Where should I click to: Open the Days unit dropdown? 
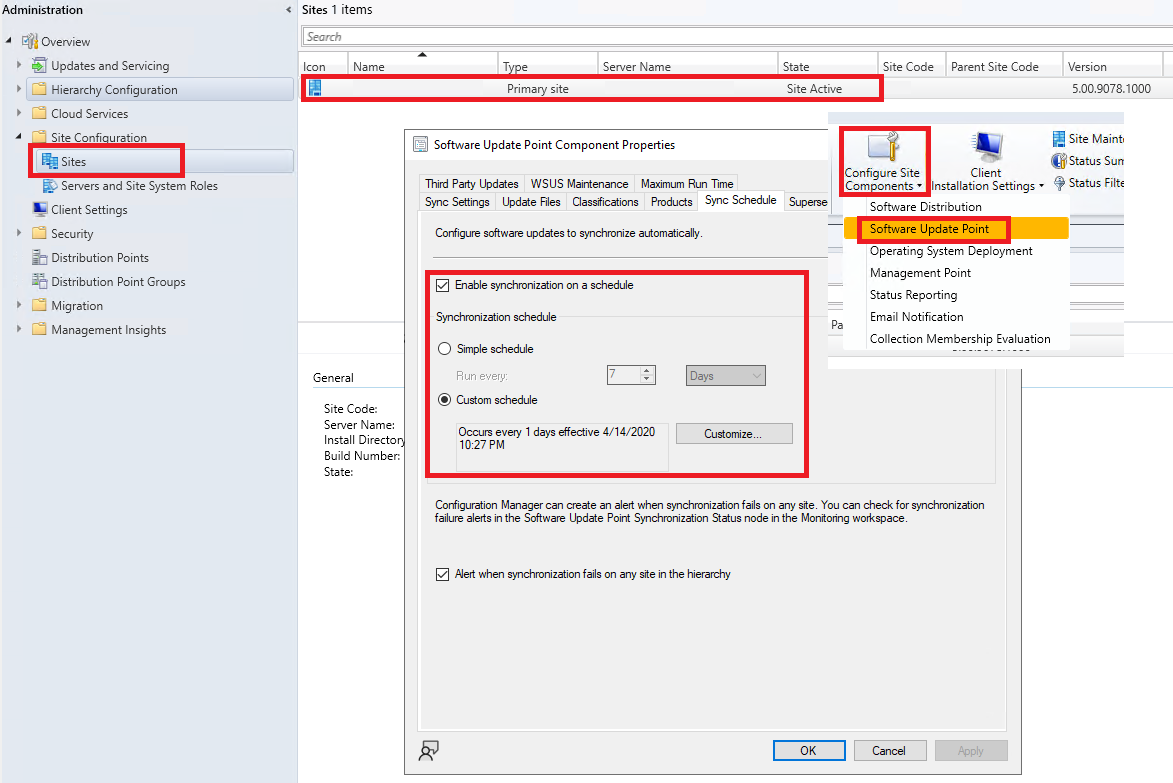[x=726, y=376]
